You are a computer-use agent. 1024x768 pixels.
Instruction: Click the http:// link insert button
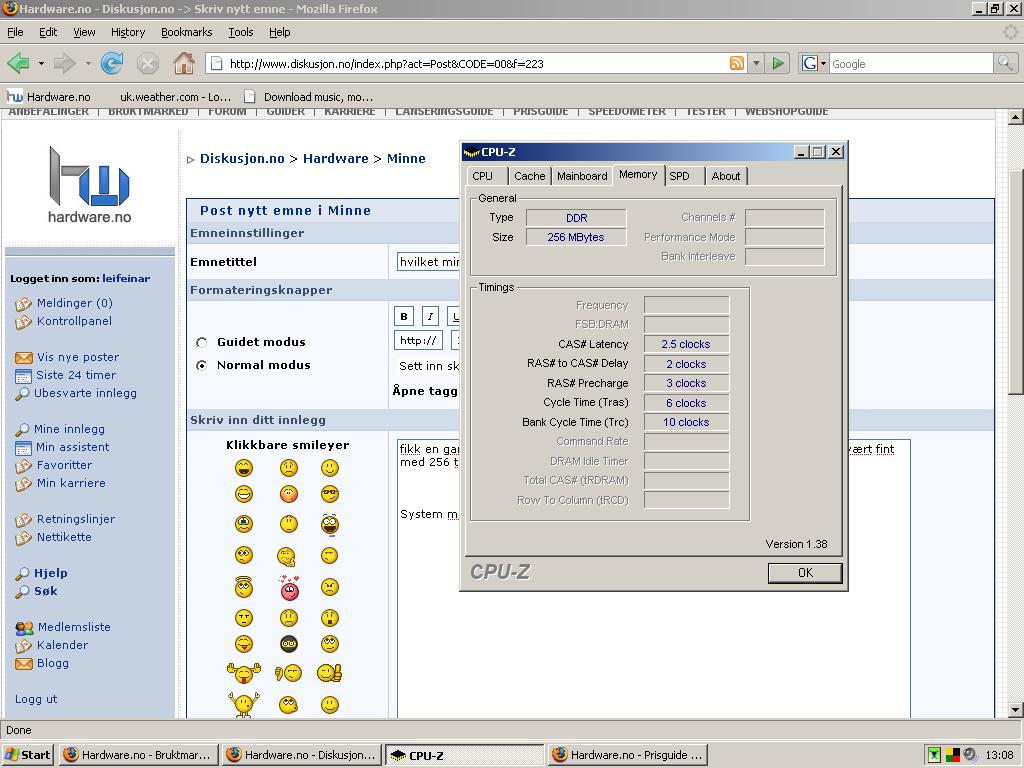418,340
